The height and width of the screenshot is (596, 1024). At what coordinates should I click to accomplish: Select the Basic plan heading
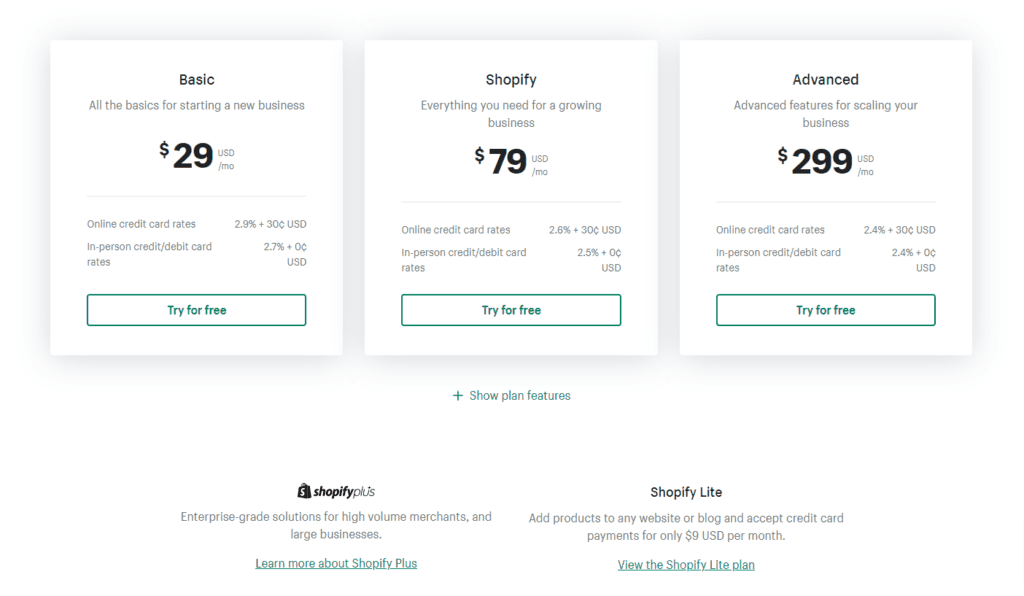[196, 79]
